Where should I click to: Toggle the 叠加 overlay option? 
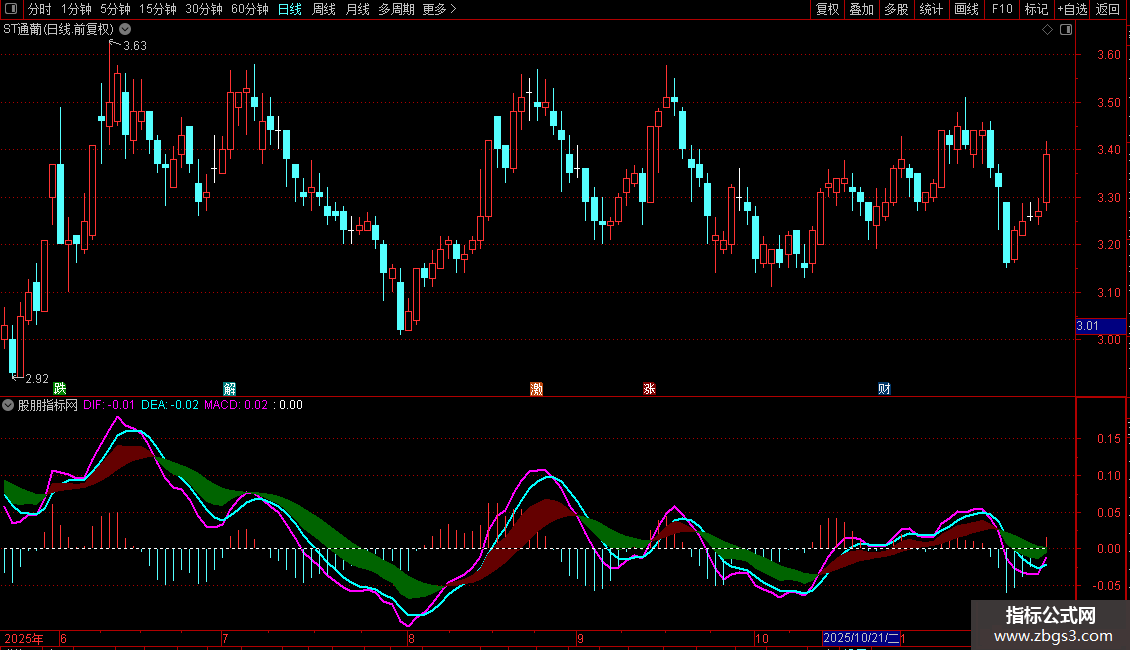(861, 9)
